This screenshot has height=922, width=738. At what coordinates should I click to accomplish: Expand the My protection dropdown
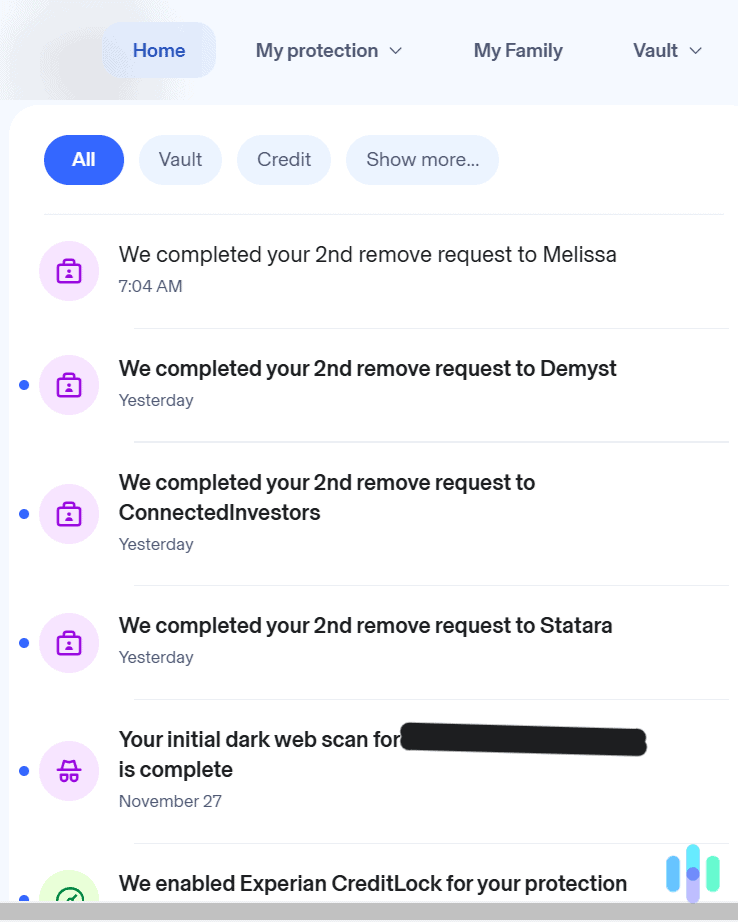coord(329,50)
